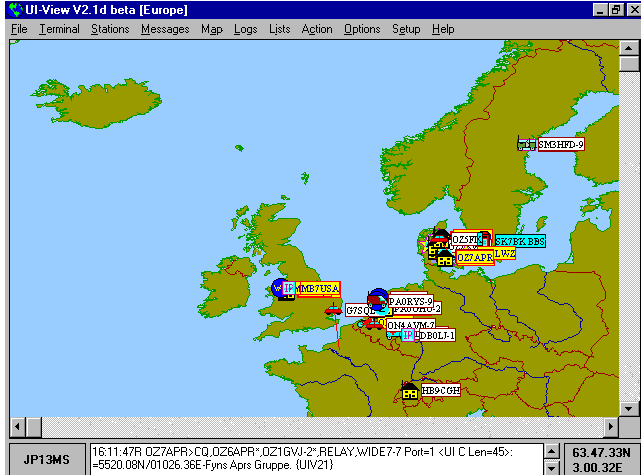Click the map horizontal scrollbar thumb
The image size is (641, 475).
(x=34, y=427)
